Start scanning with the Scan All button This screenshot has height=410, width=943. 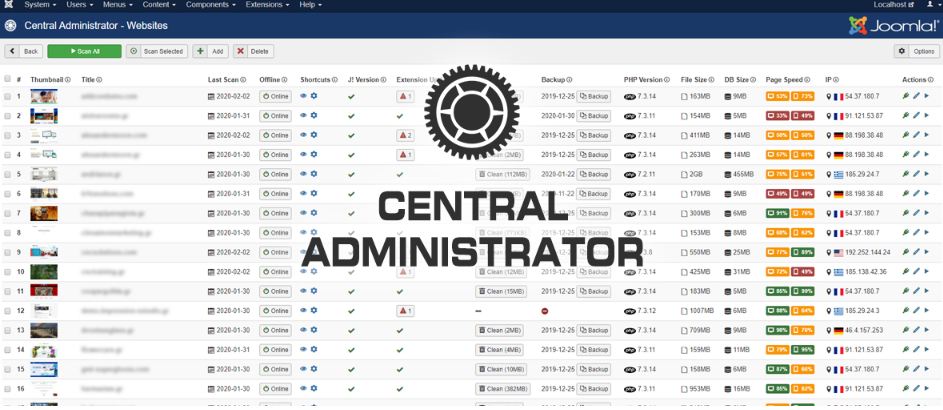click(x=84, y=52)
